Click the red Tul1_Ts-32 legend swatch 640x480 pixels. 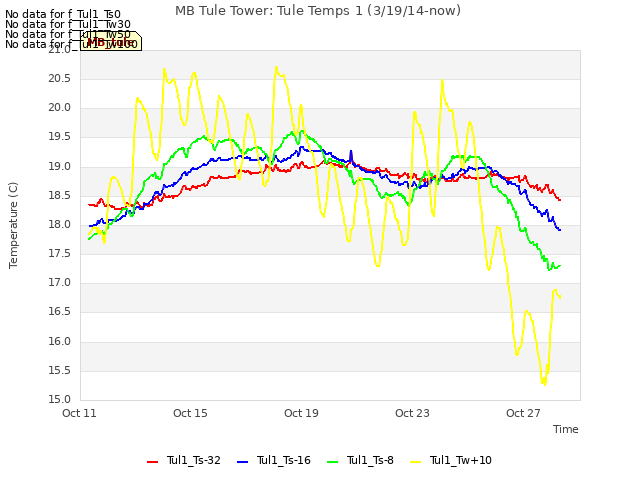point(152,462)
